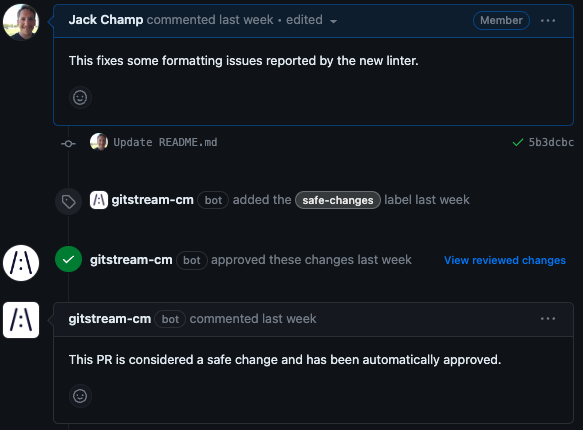
Task: Open the Update README.md commit
Action: 165,142
